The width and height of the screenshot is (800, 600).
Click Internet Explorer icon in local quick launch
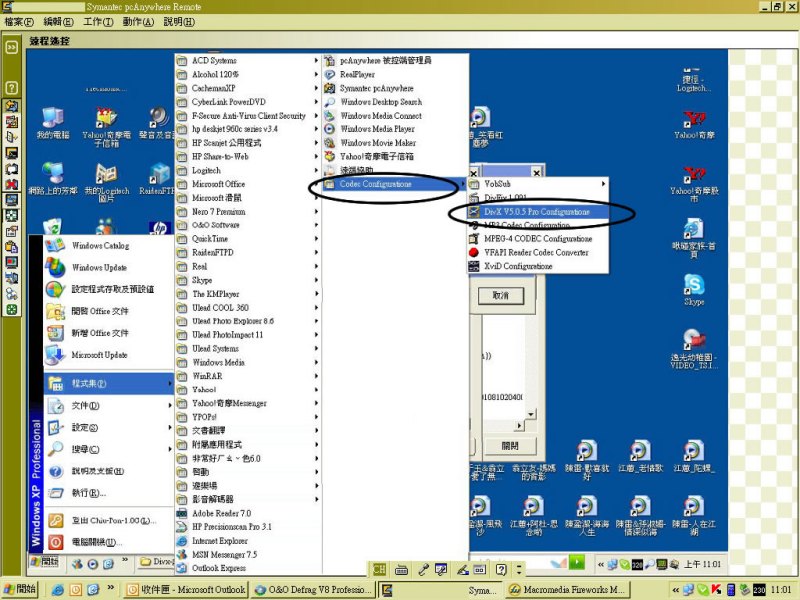click(58, 590)
